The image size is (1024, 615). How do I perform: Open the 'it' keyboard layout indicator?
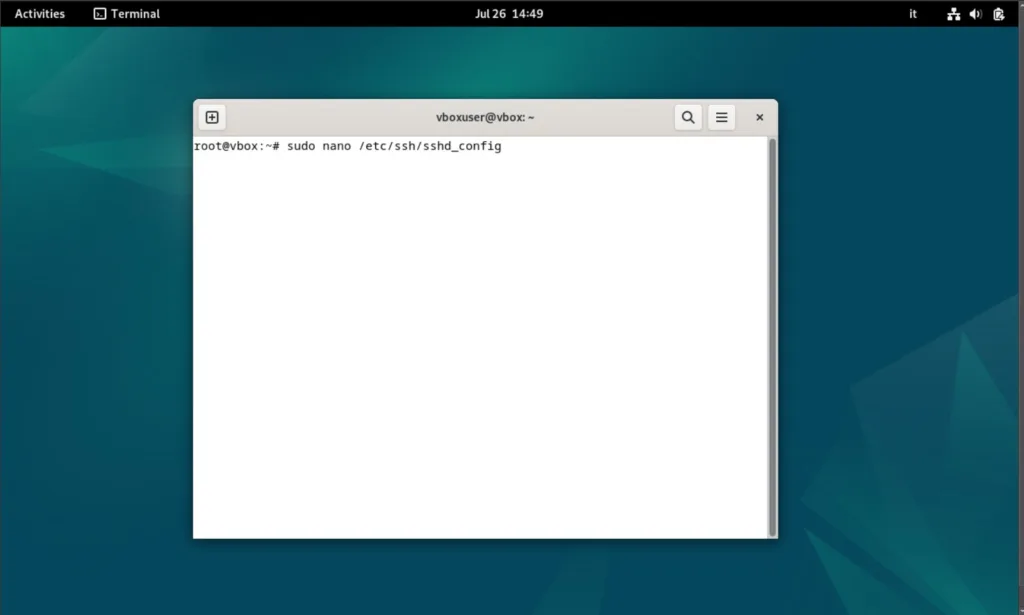pos(912,14)
